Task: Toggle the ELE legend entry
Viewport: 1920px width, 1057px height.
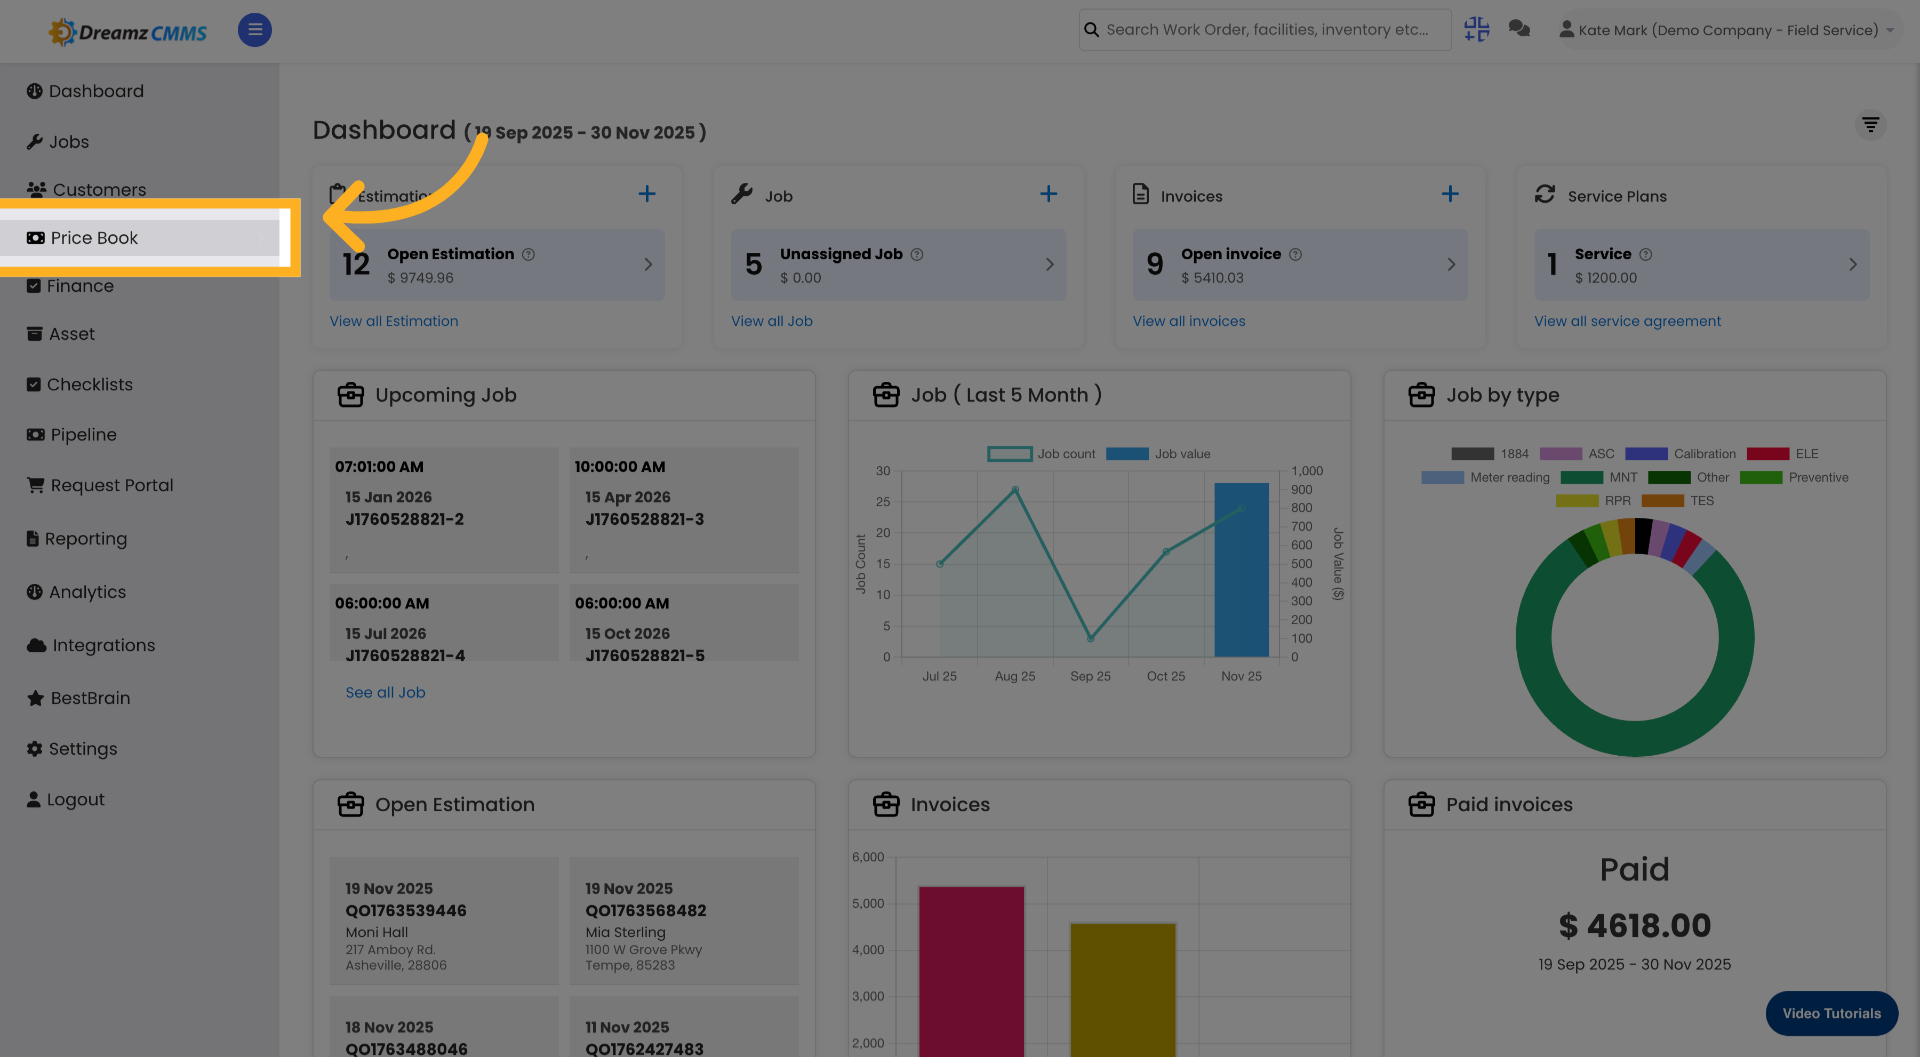Action: pos(1783,454)
